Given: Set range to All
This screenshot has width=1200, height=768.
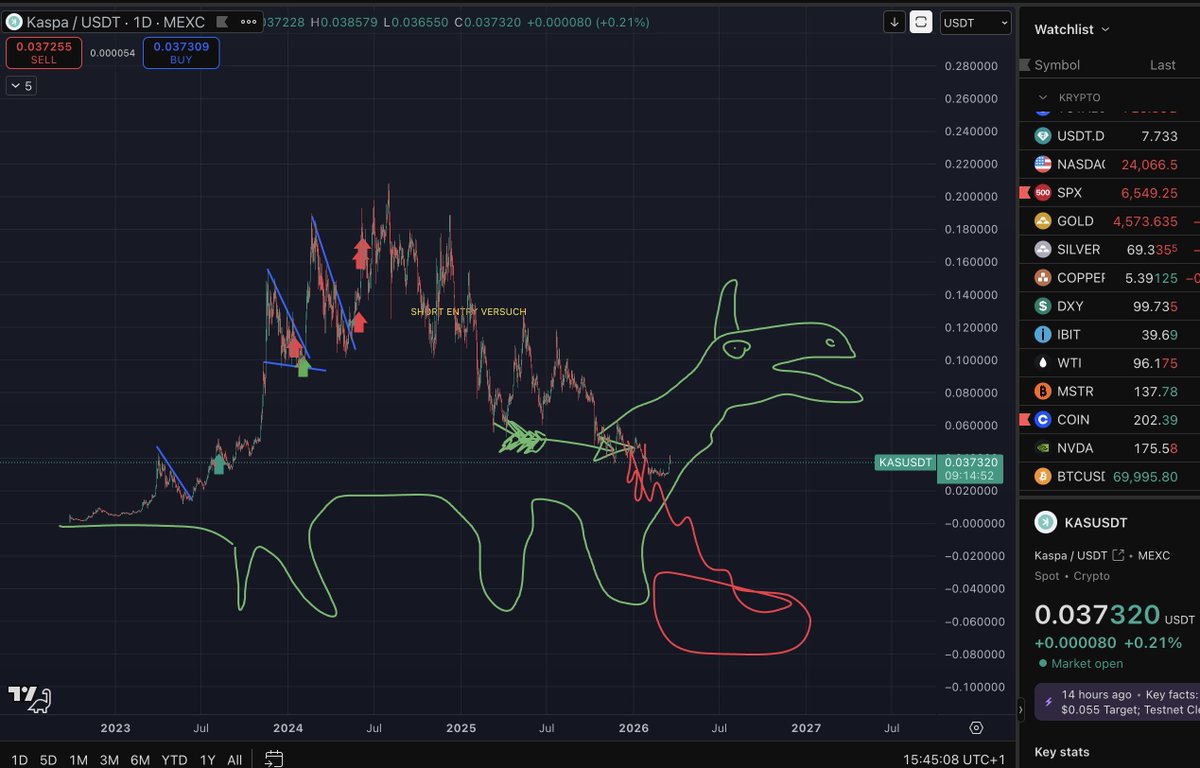Looking at the screenshot, I should [x=234, y=759].
